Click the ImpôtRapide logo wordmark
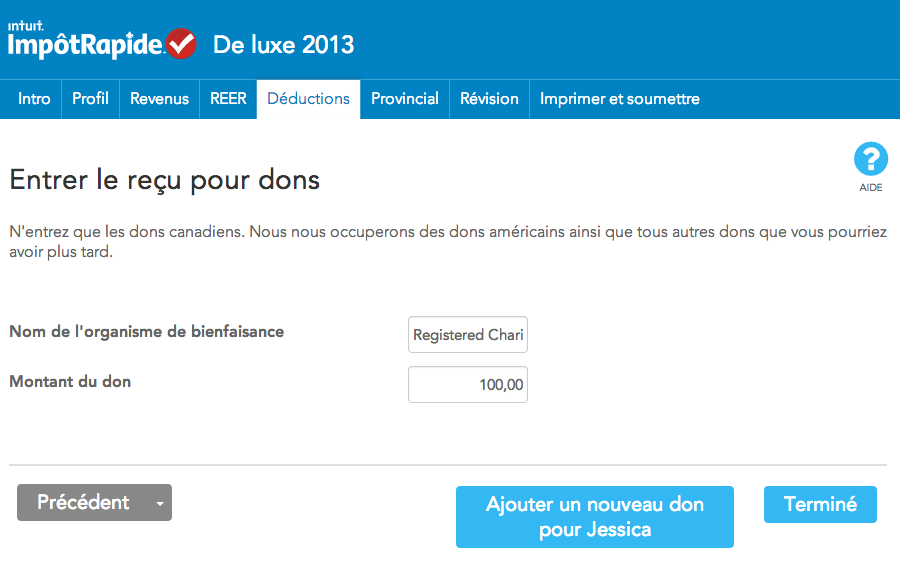 (85, 45)
